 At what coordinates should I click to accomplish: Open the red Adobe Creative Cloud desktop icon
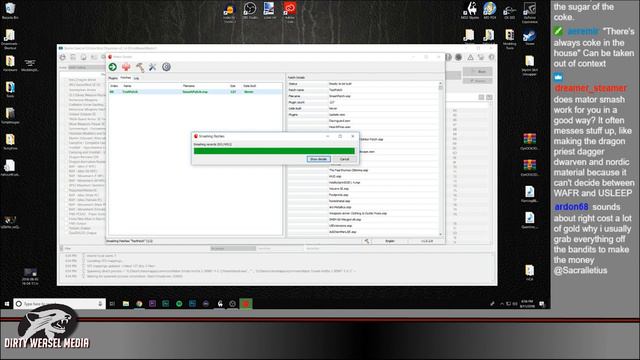click(290, 11)
